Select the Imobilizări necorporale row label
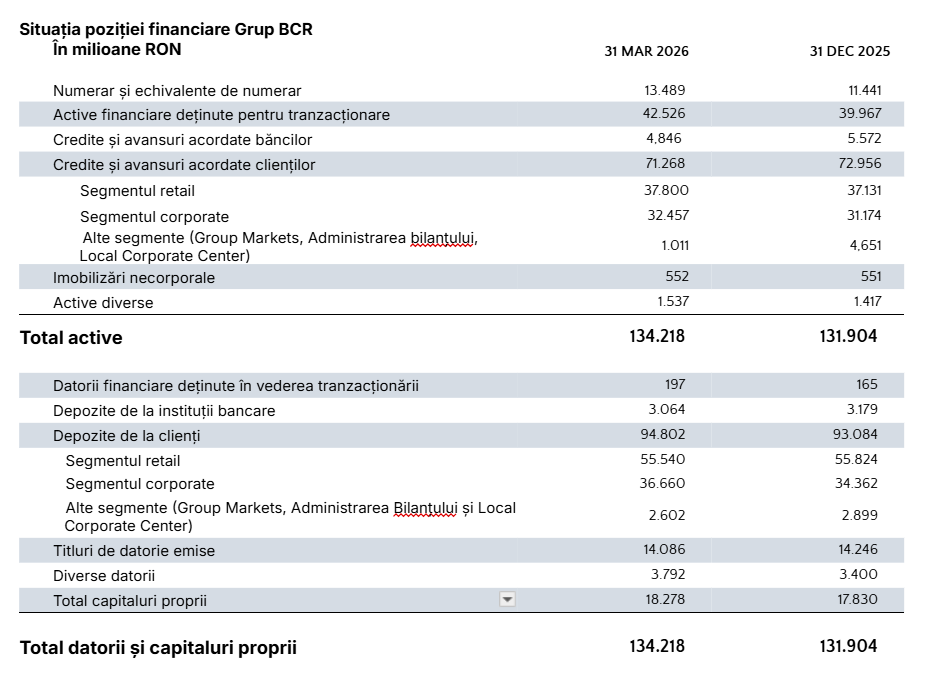 134,278
